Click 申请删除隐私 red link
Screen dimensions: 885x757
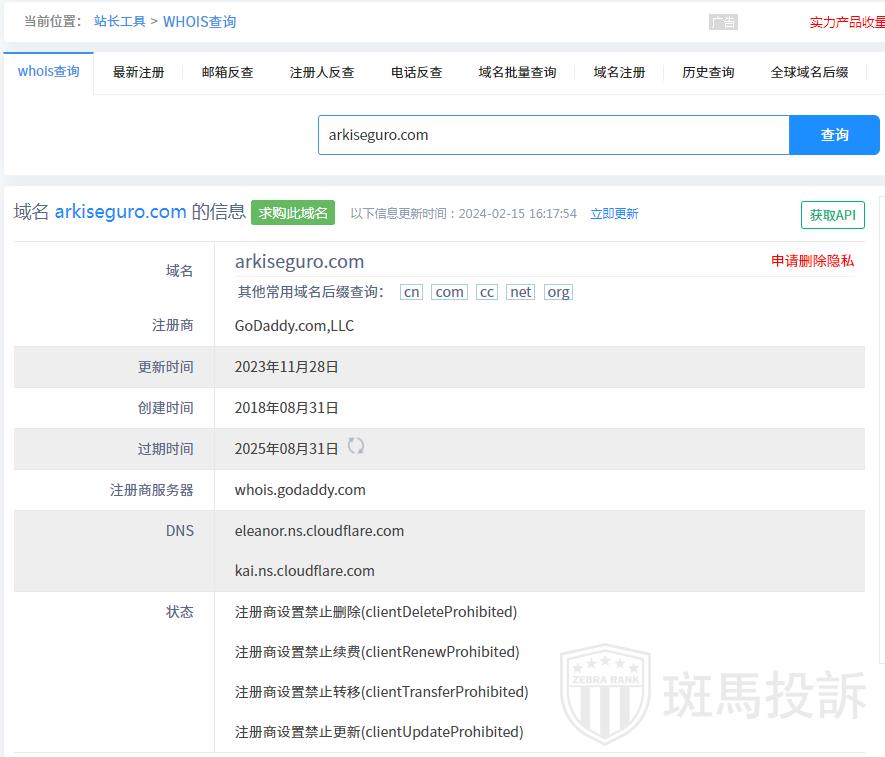(812, 261)
